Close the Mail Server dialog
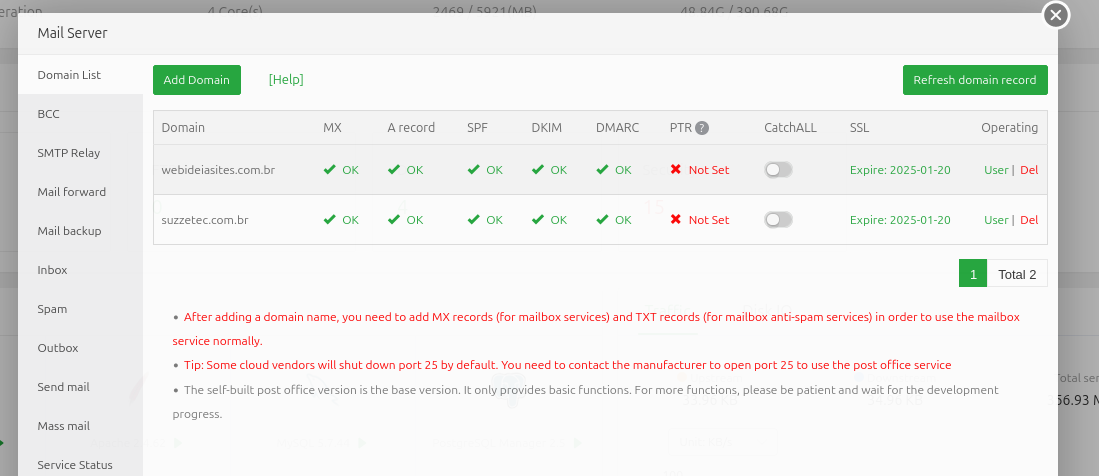 (1056, 15)
